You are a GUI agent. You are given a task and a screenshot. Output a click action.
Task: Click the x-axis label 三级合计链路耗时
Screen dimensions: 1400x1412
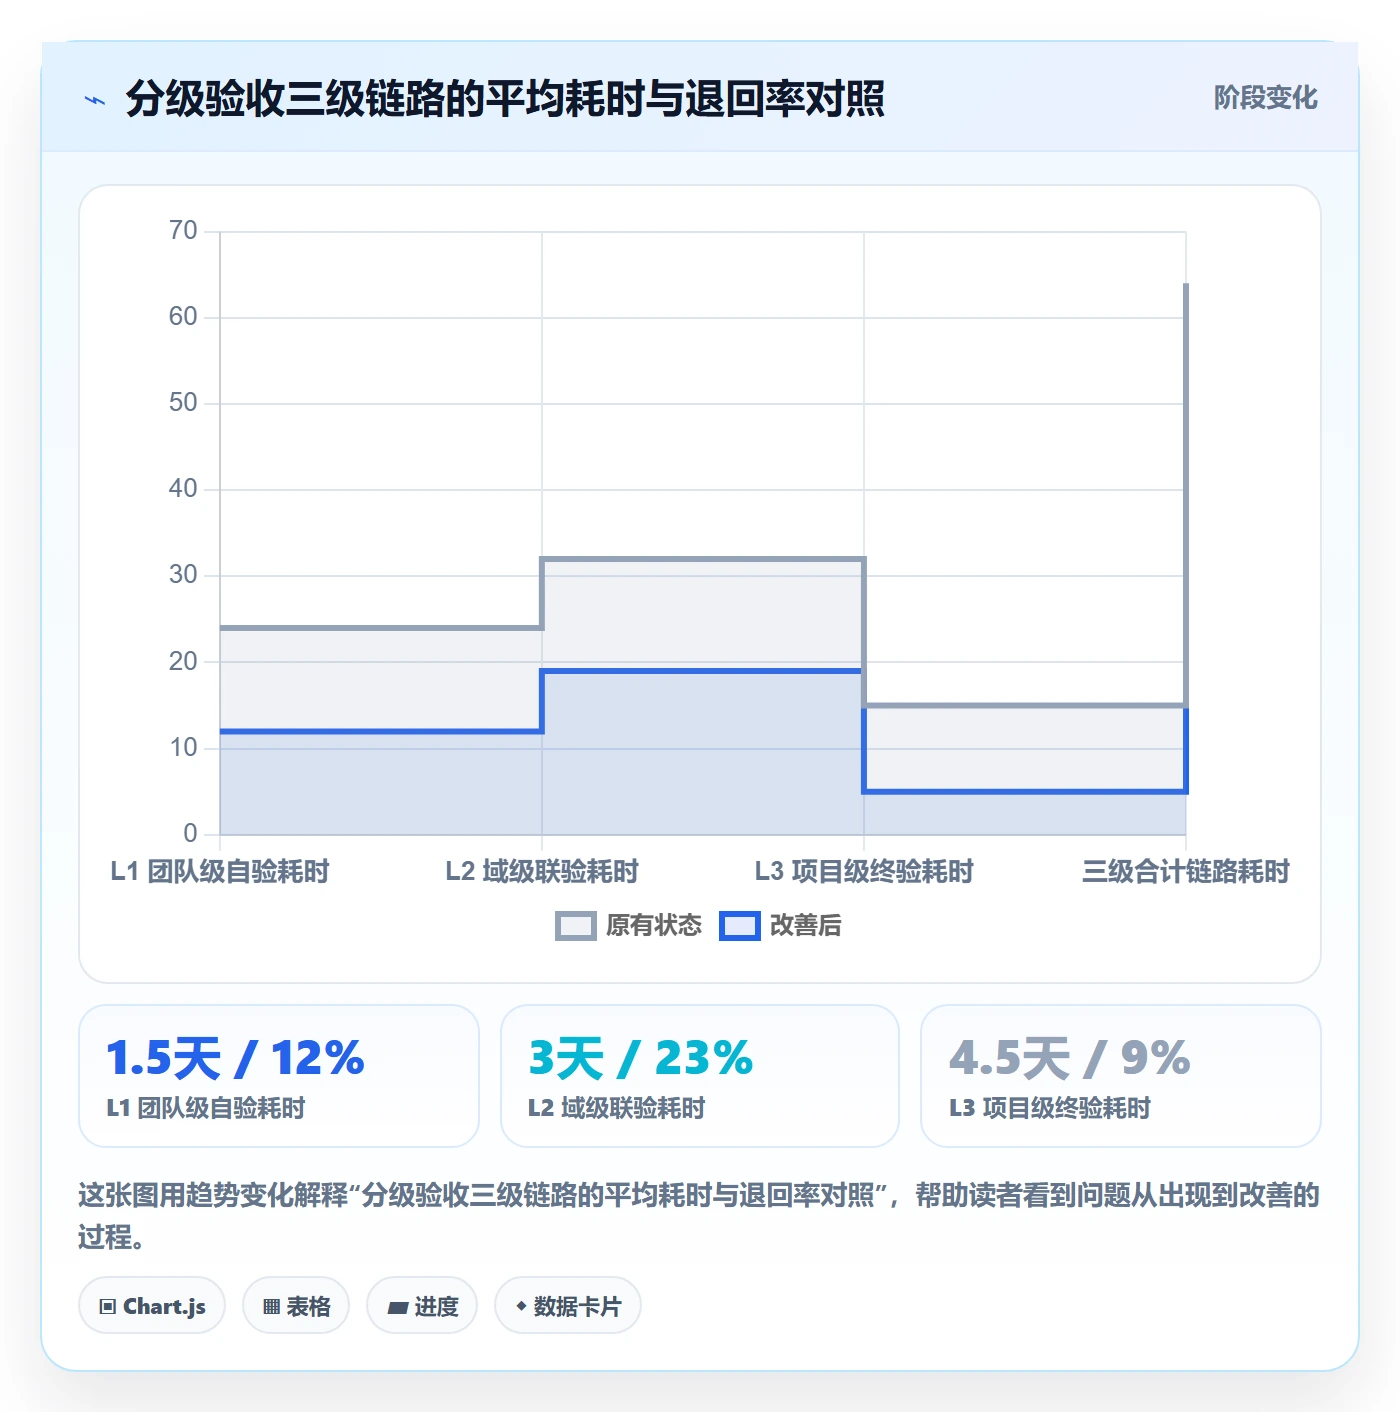tap(1186, 872)
